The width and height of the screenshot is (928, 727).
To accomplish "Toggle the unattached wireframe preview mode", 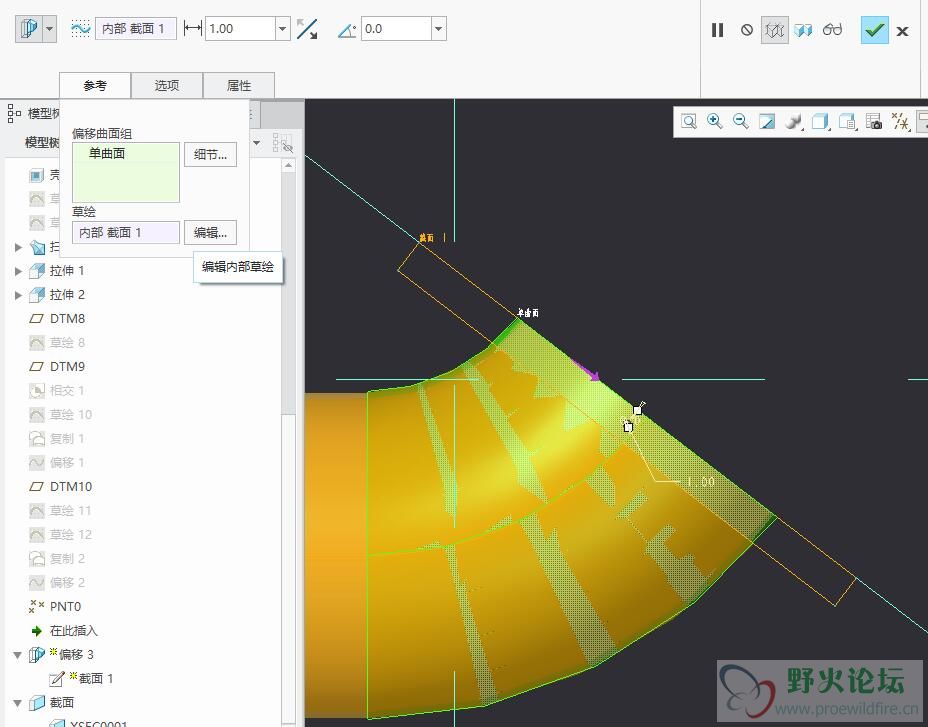I will [775, 30].
